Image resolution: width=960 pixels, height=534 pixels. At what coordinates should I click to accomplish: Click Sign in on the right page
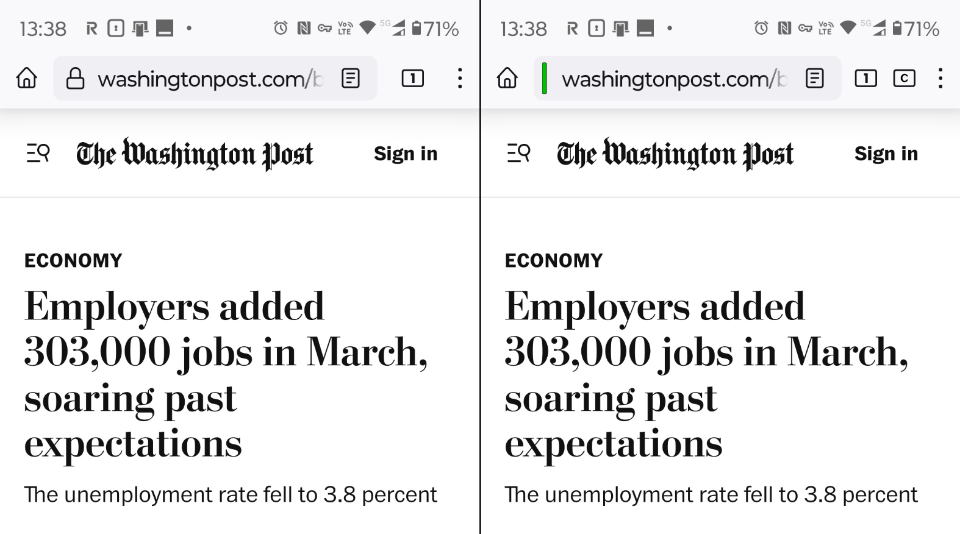885,154
